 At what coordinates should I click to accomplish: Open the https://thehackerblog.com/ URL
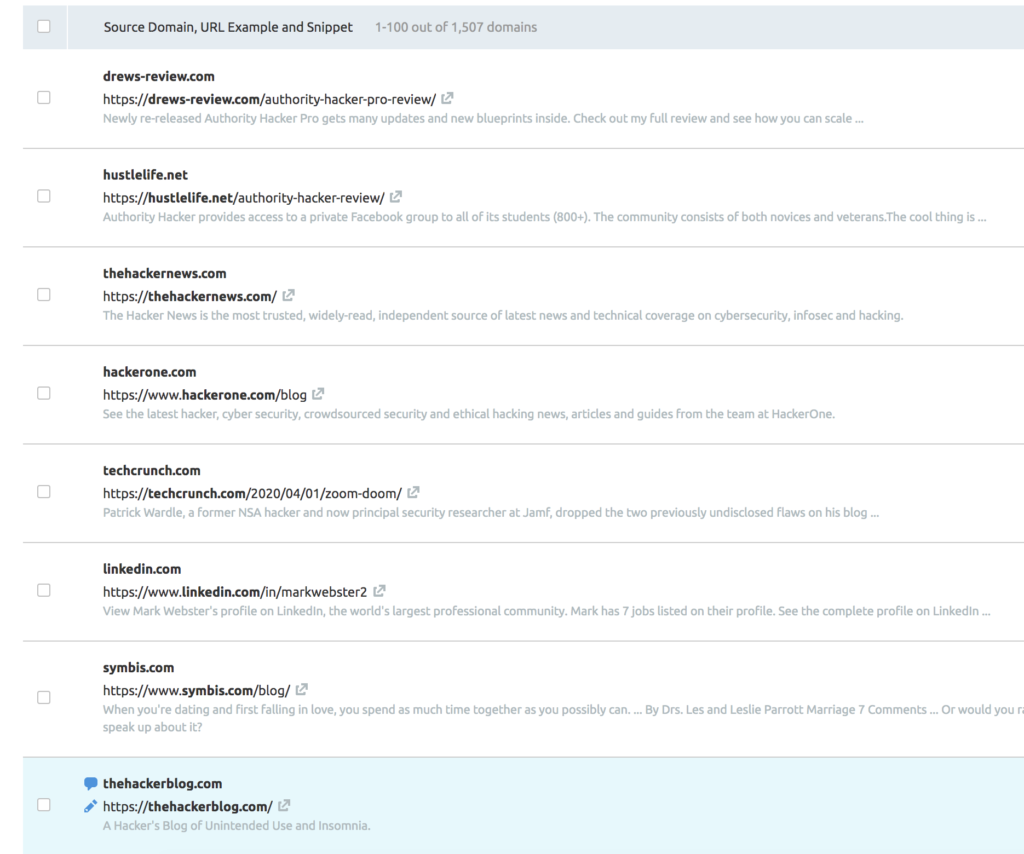click(187, 807)
